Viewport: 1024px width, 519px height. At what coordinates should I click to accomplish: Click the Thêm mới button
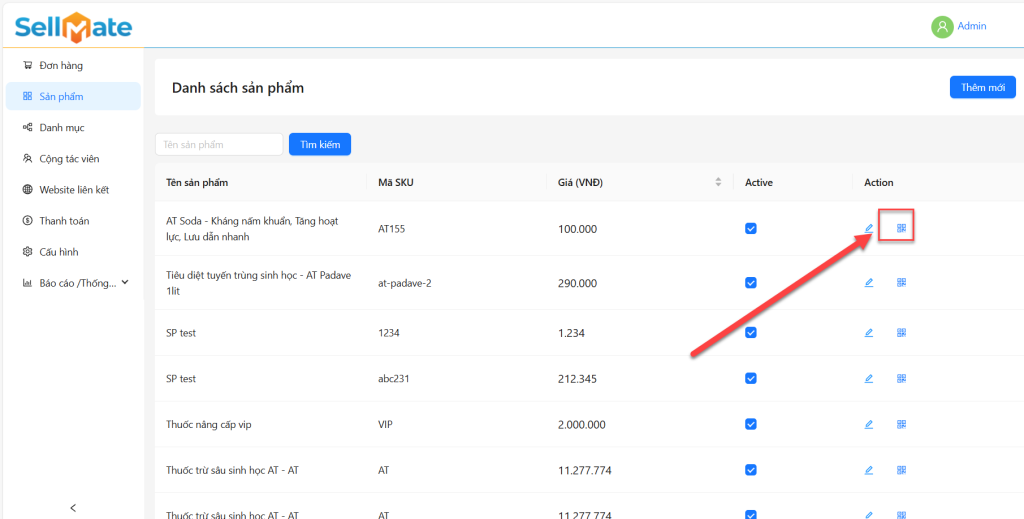[982, 88]
